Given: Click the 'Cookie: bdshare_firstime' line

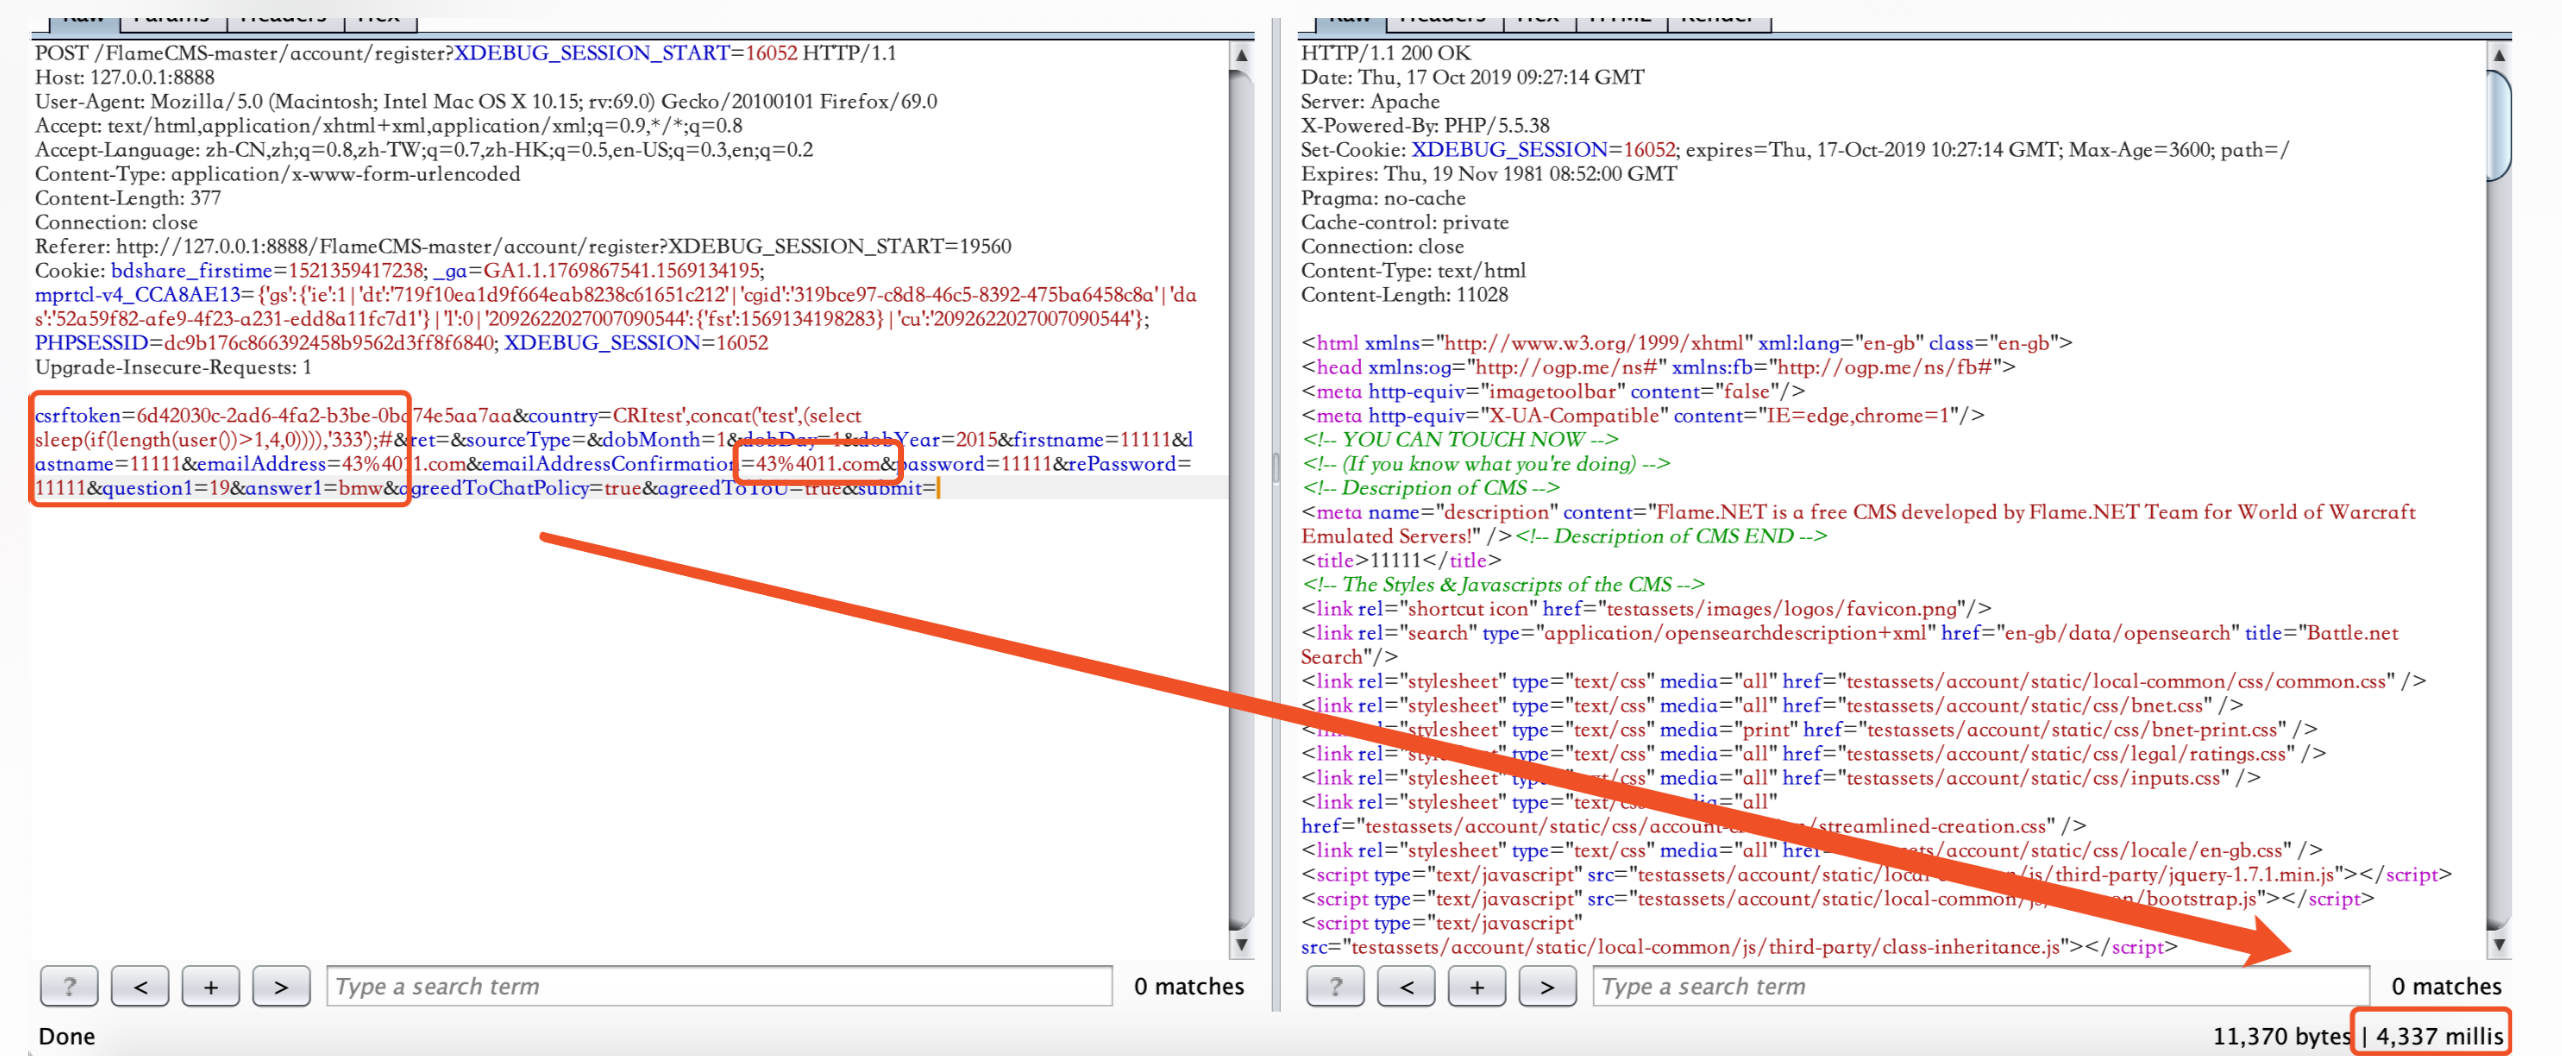Looking at the screenshot, I should (x=399, y=270).
